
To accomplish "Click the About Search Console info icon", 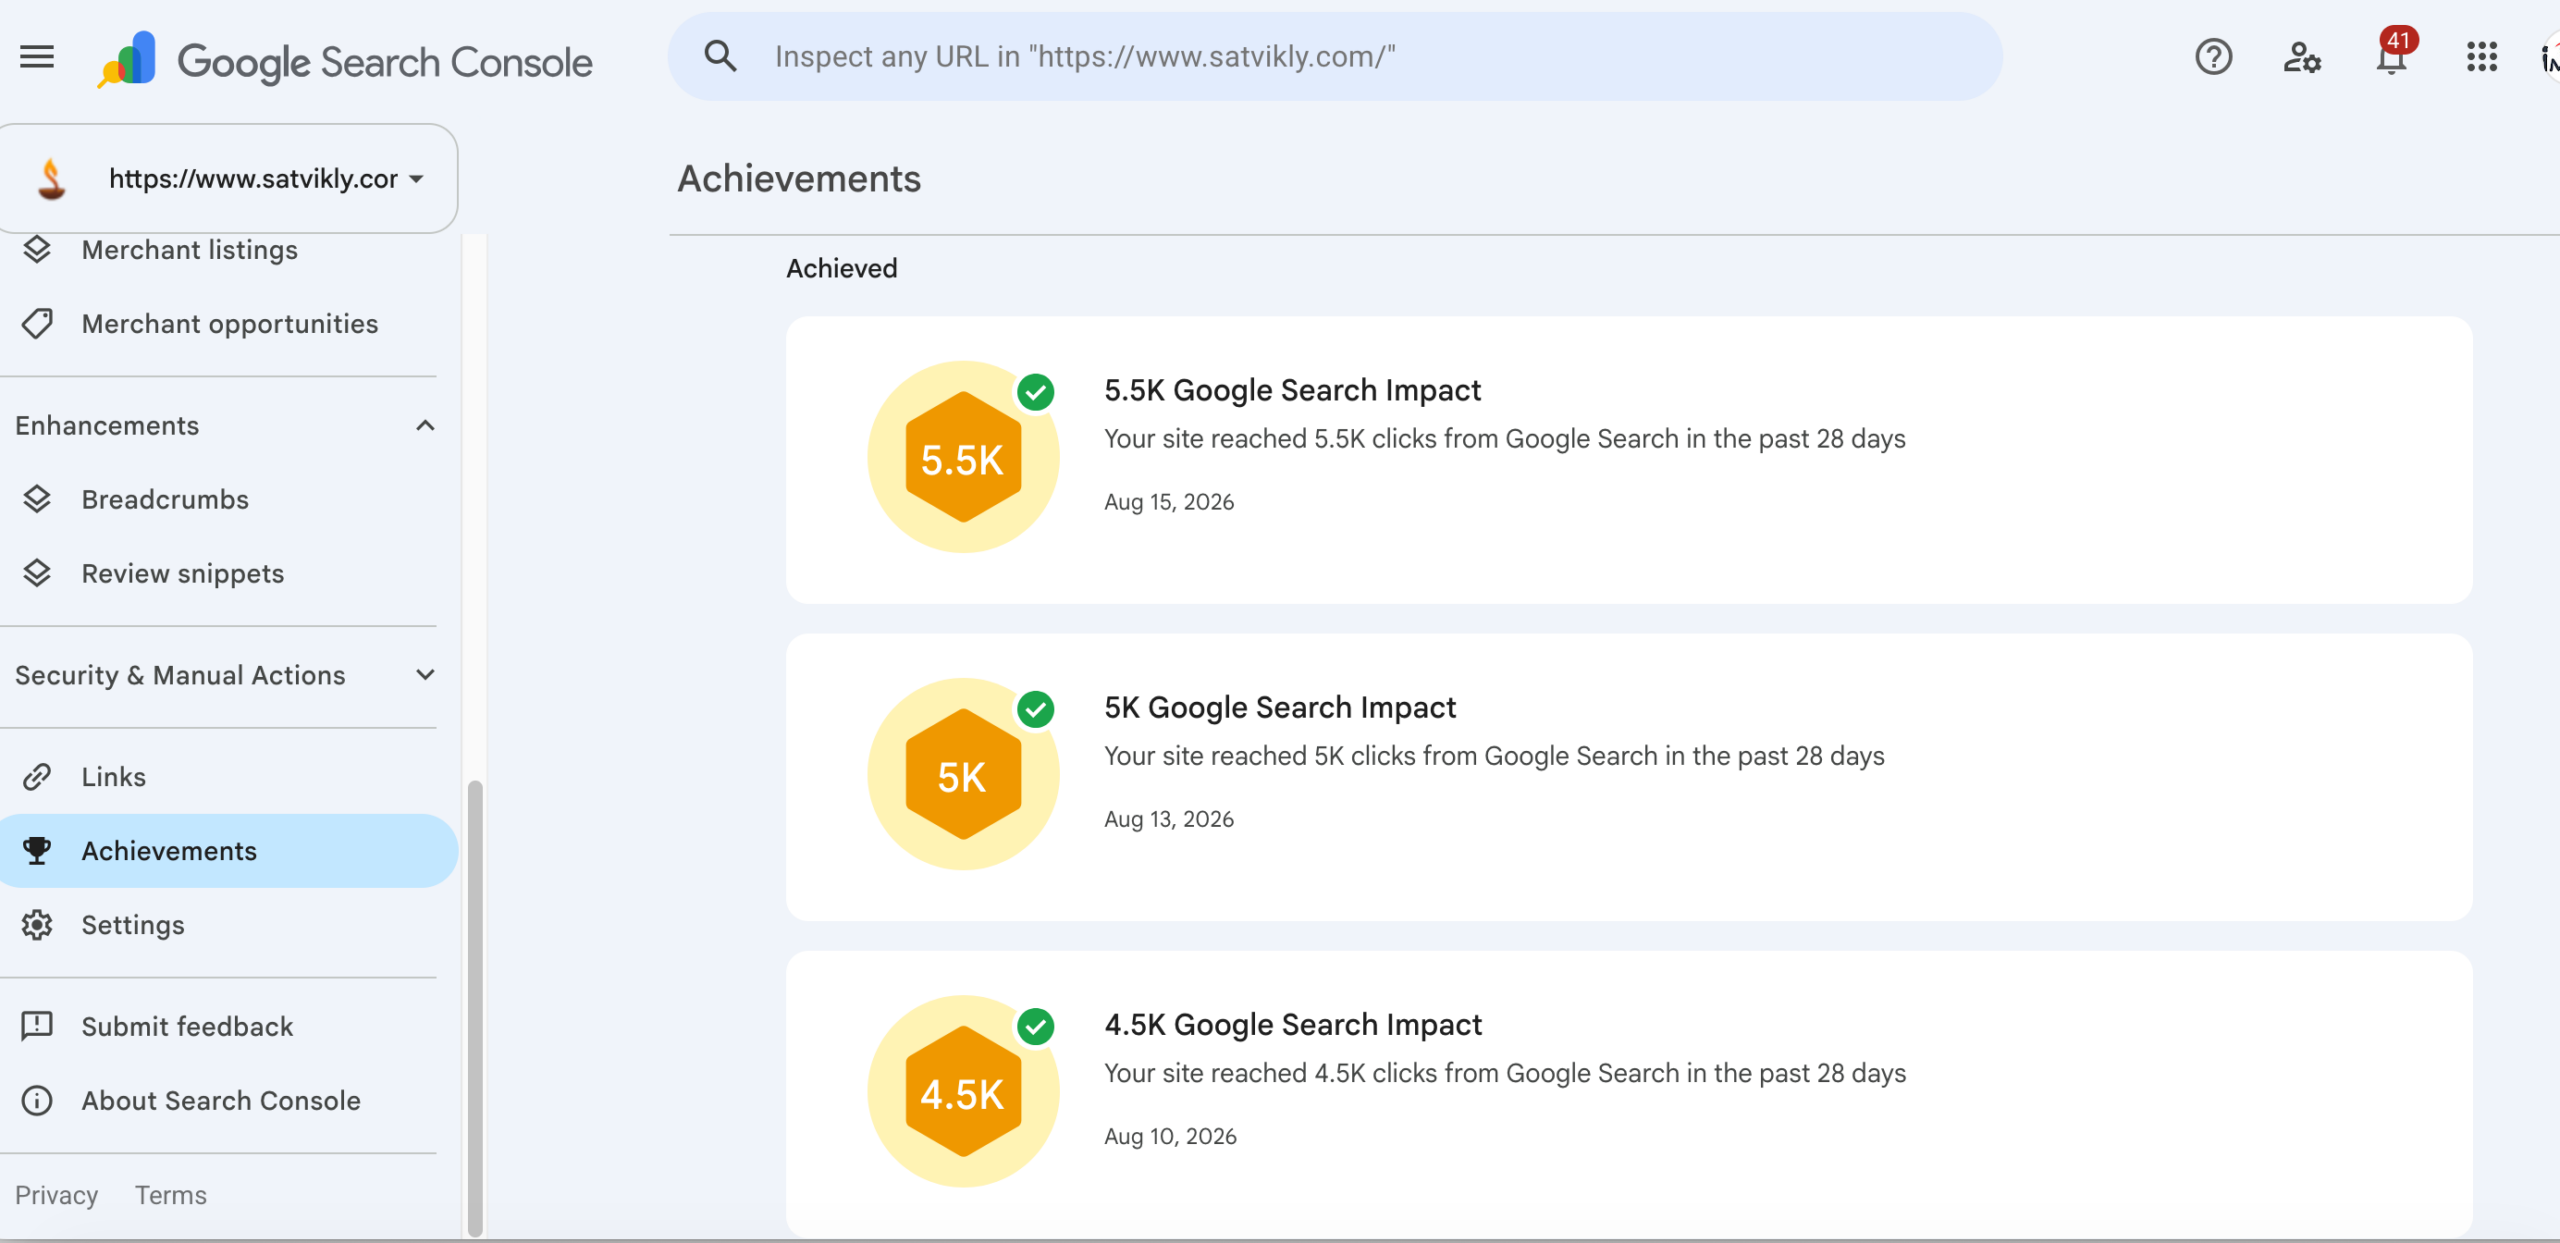I will pyautogui.click(x=37, y=1101).
